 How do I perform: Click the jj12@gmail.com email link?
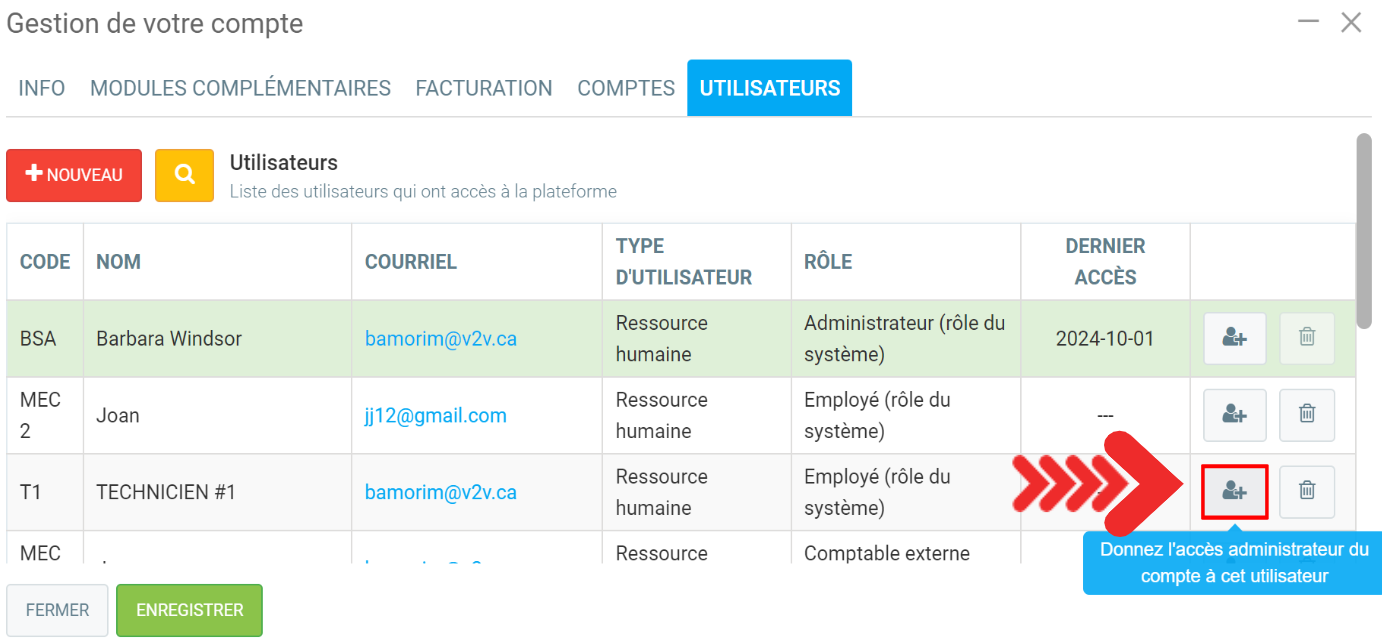[x=435, y=415]
